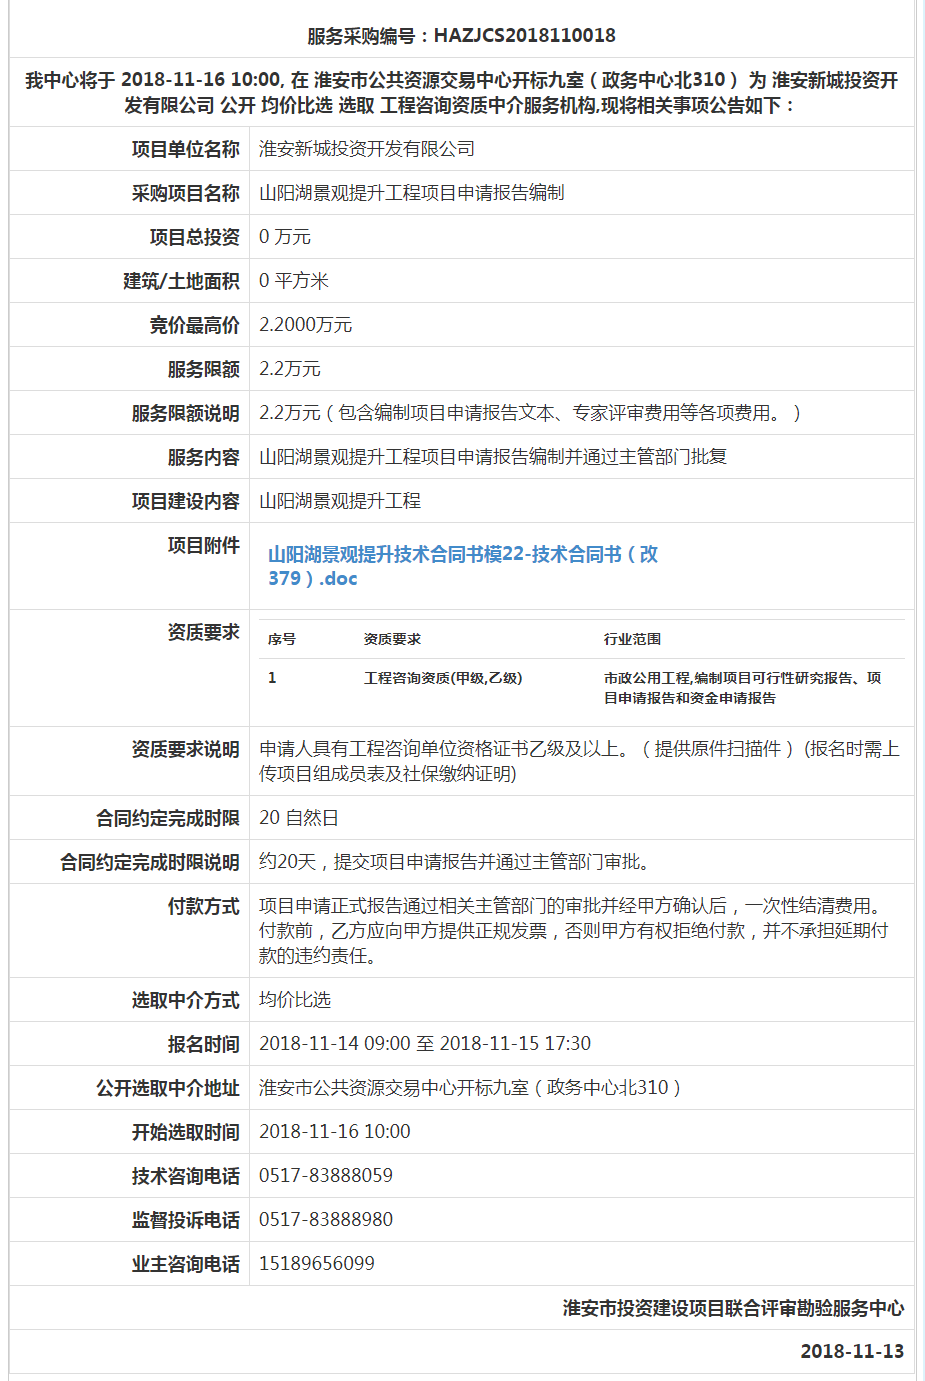Screen dimensions: 925x1381
Task: Click the 20 自然日 completion period
Action: [299, 818]
